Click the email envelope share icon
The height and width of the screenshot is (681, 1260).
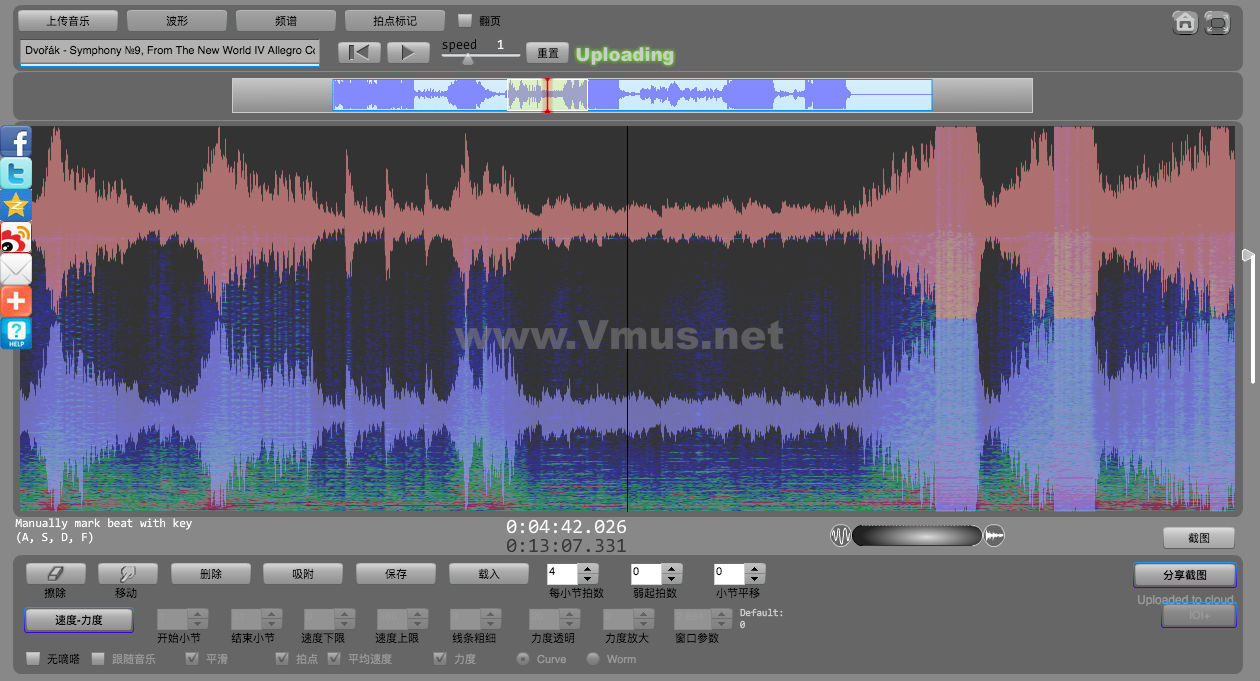(x=16, y=269)
